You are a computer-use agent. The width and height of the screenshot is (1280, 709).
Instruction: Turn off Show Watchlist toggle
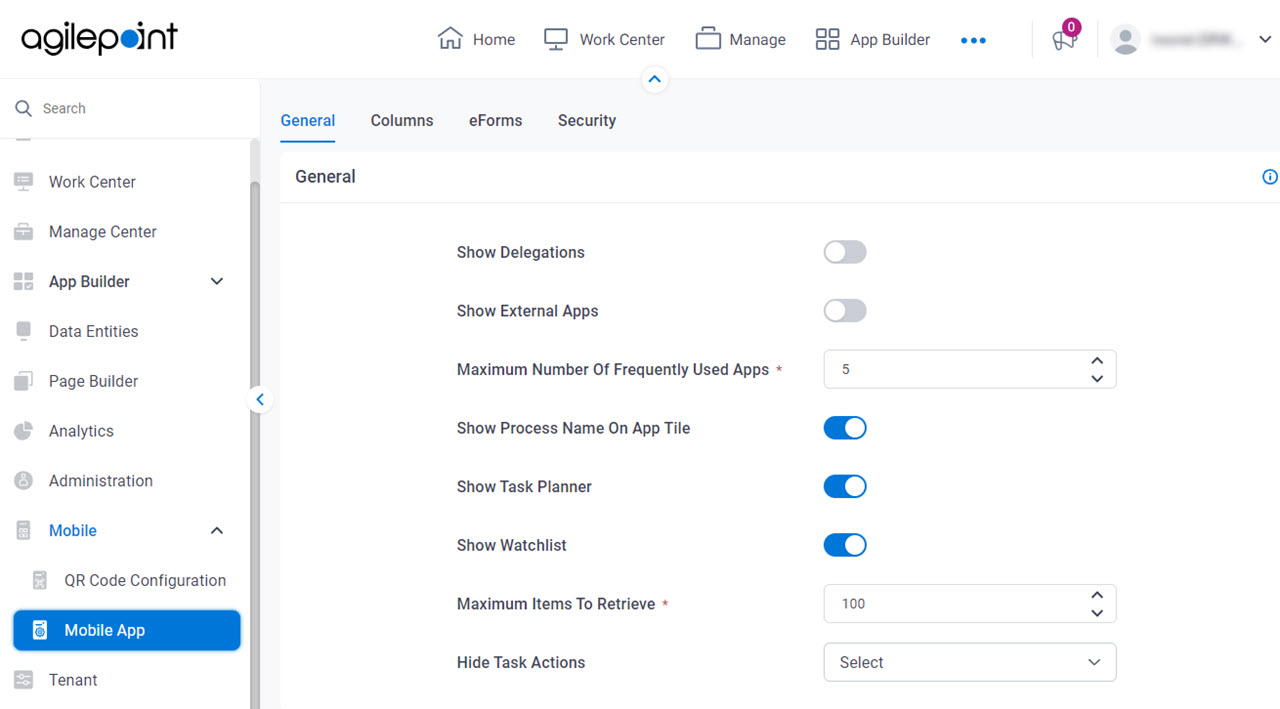point(845,545)
